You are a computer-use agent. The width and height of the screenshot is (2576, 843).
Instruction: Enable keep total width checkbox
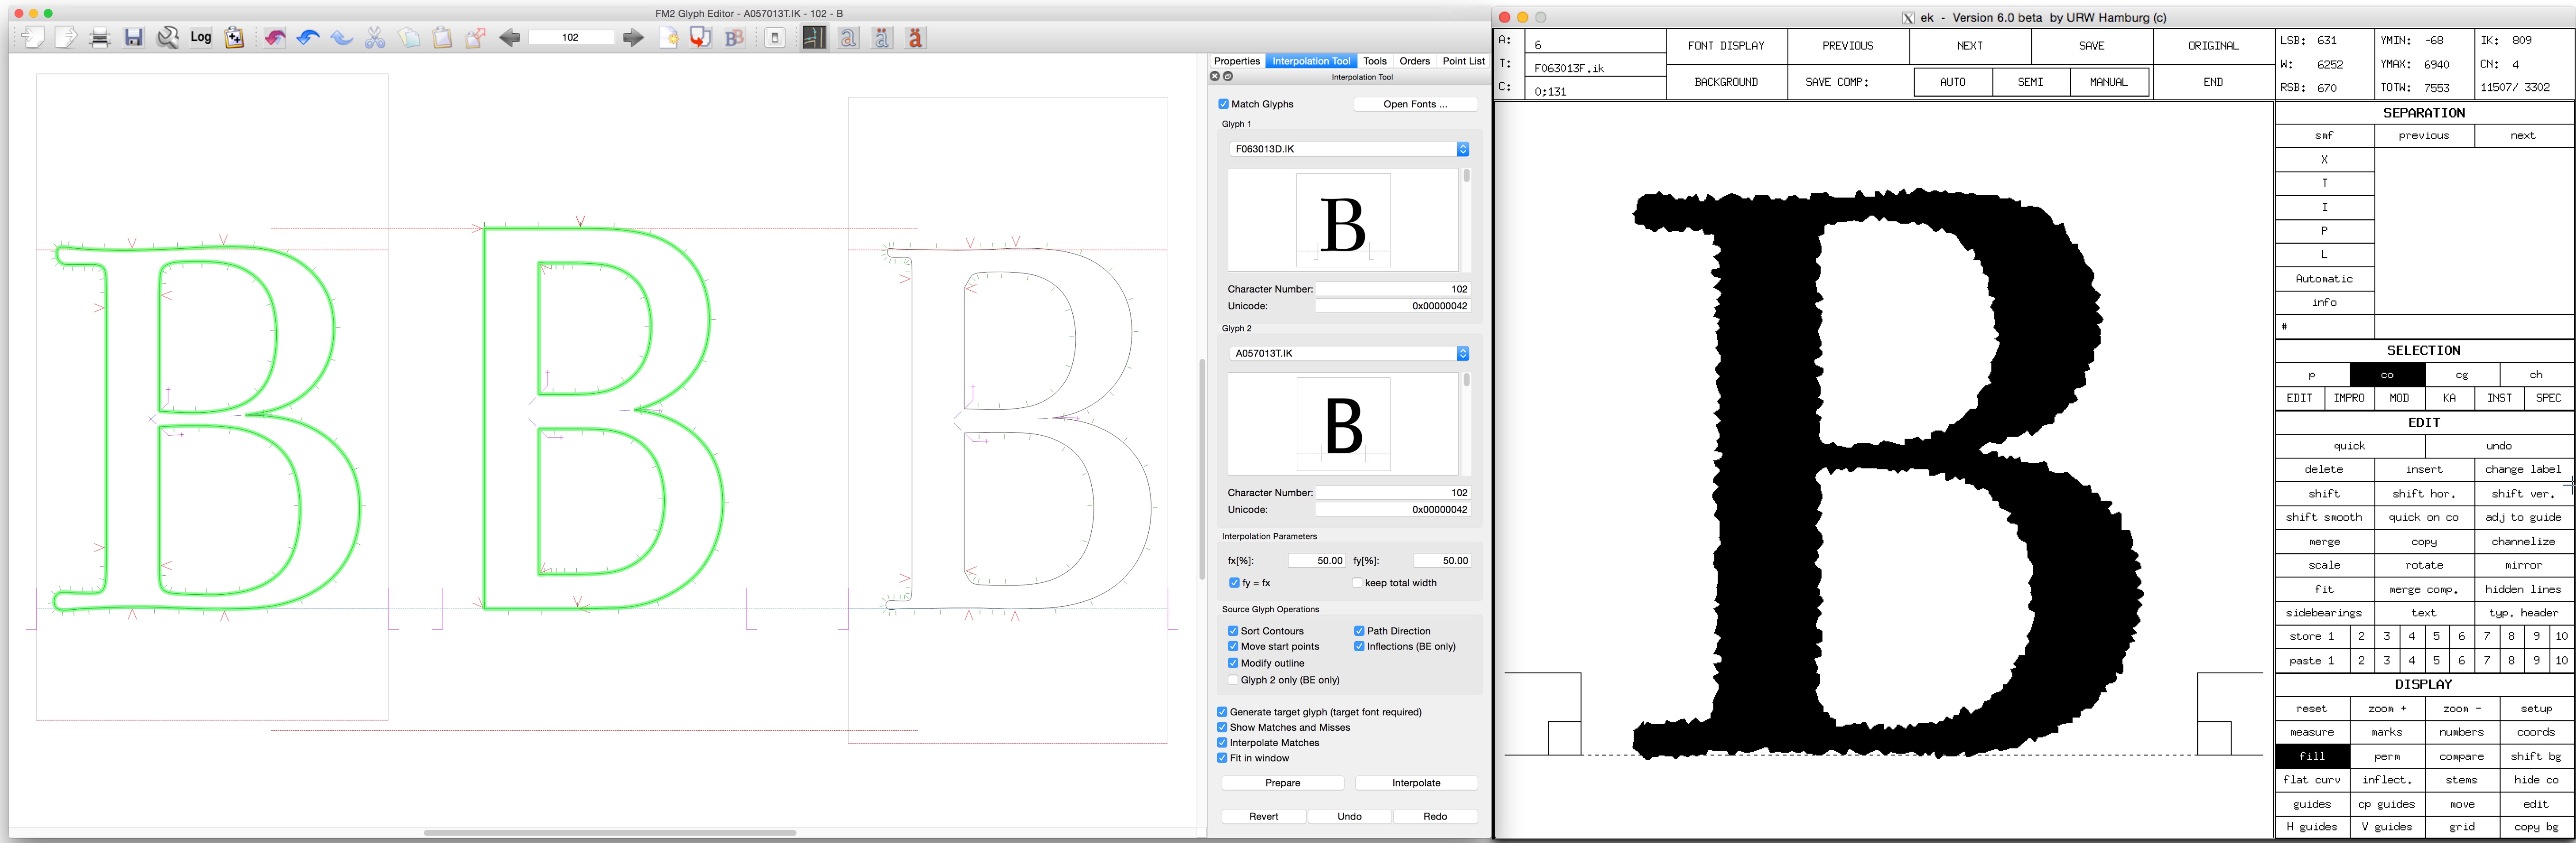(1357, 583)
